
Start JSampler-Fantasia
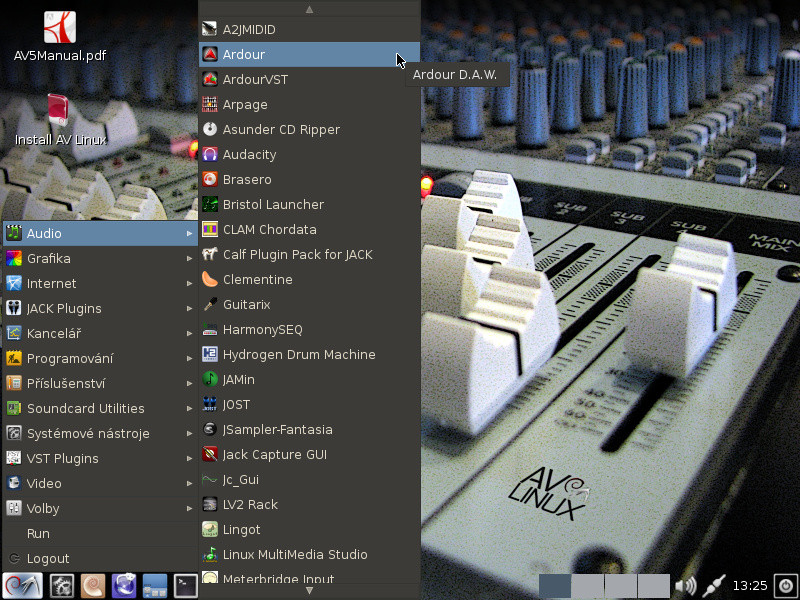tap(309, 429)
